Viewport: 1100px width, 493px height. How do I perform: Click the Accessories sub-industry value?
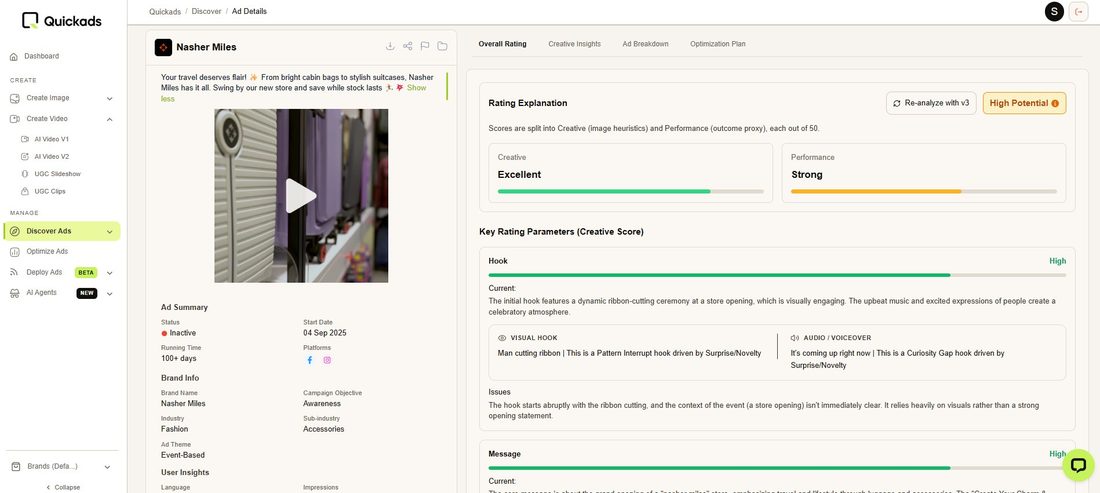[323, 429]
